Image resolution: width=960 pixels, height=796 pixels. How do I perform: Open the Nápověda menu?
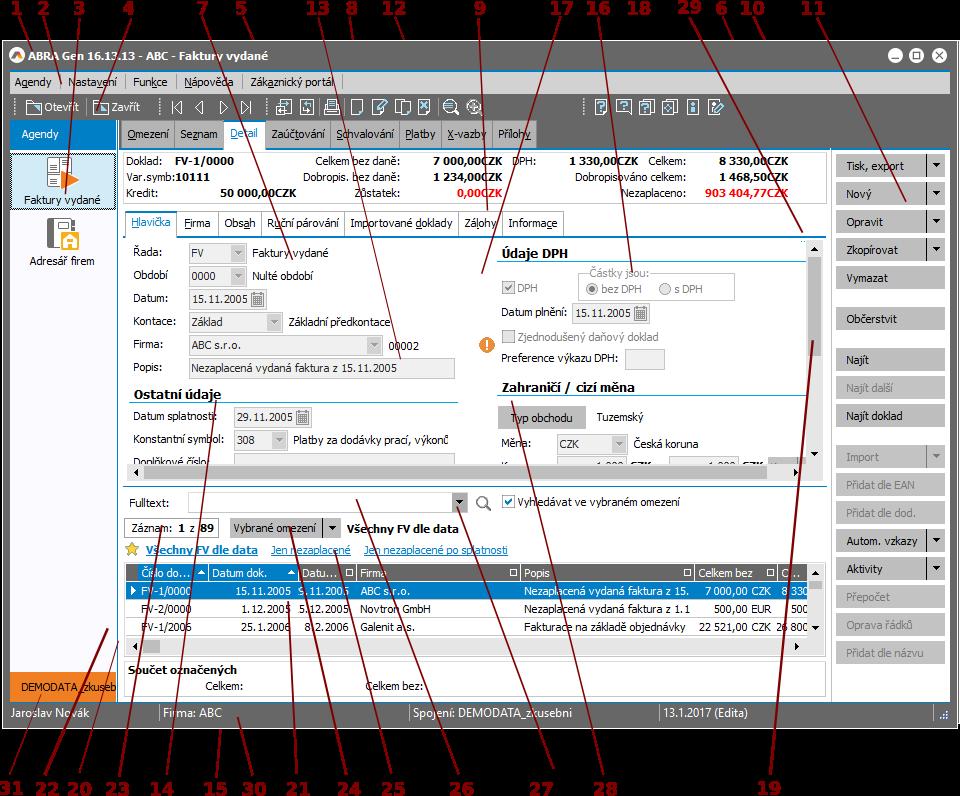(x=209, y=82)
